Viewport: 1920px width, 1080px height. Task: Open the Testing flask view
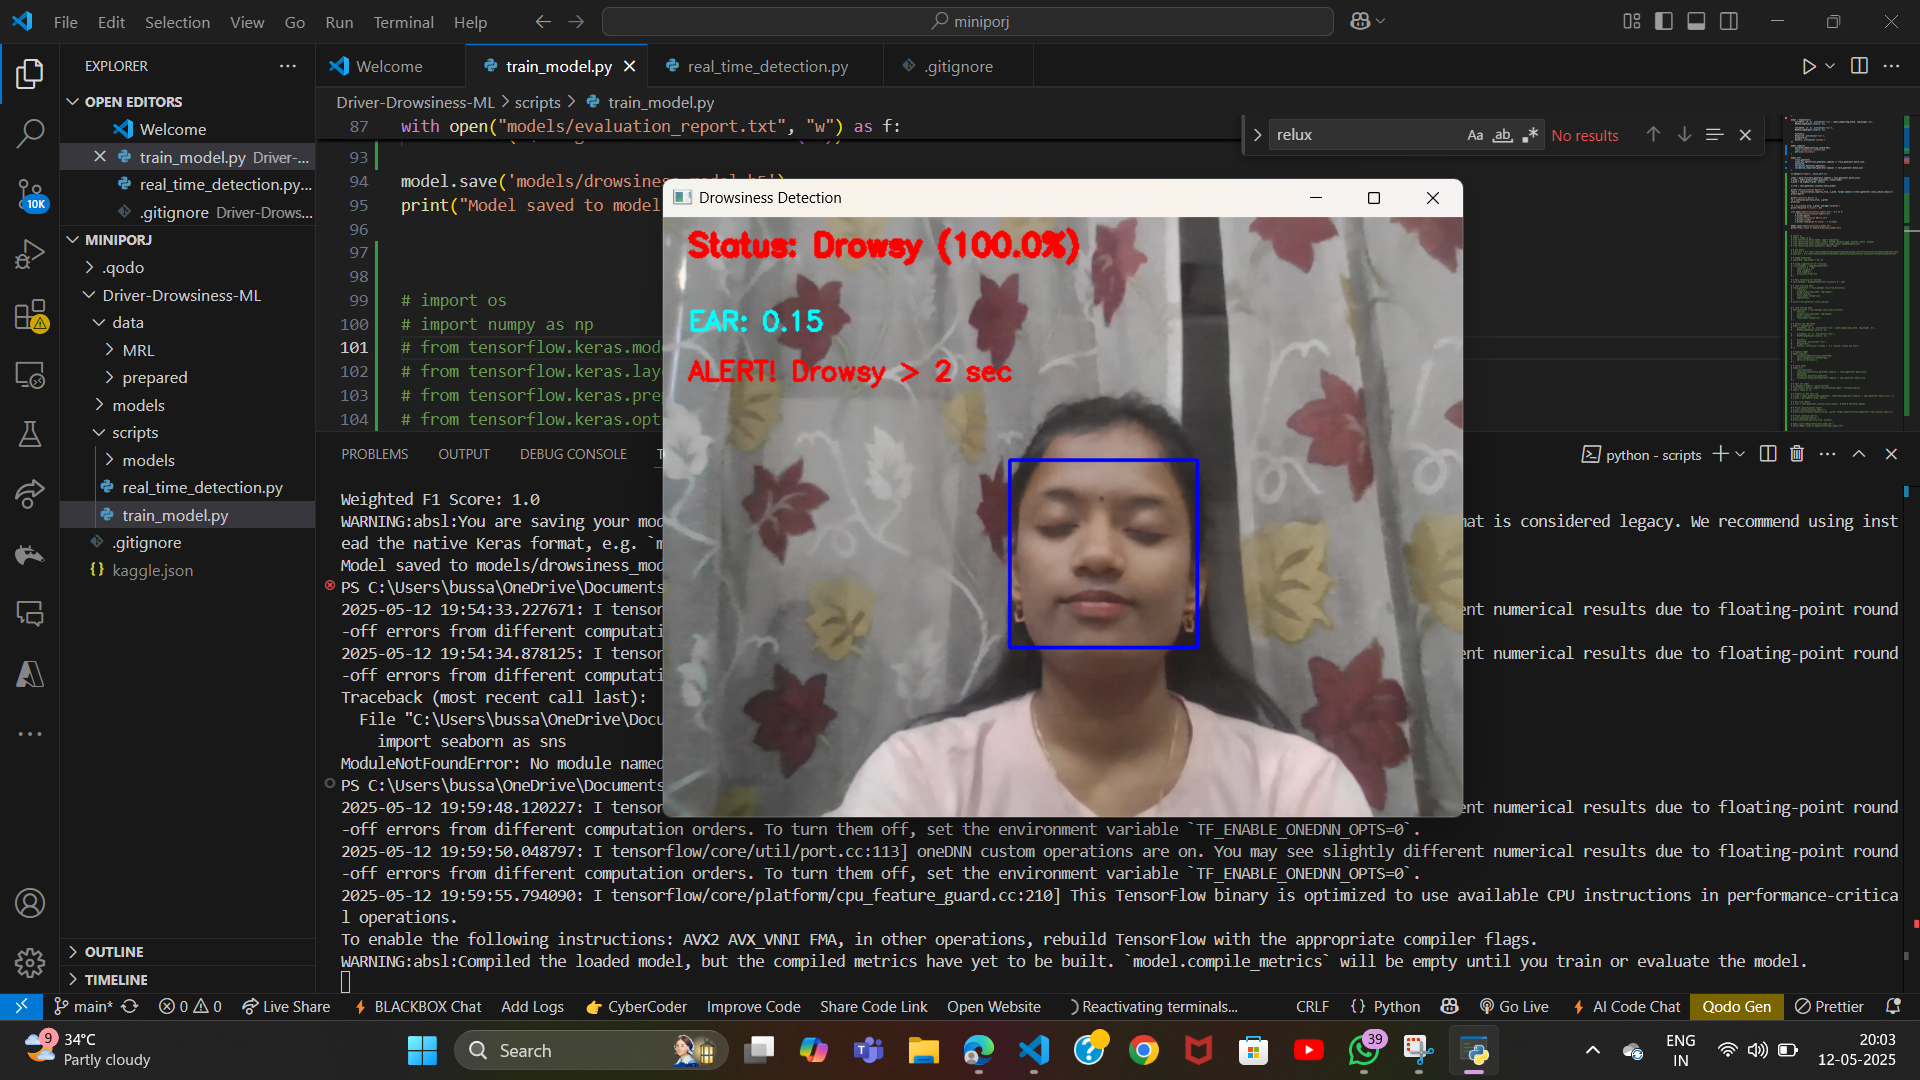30,434
